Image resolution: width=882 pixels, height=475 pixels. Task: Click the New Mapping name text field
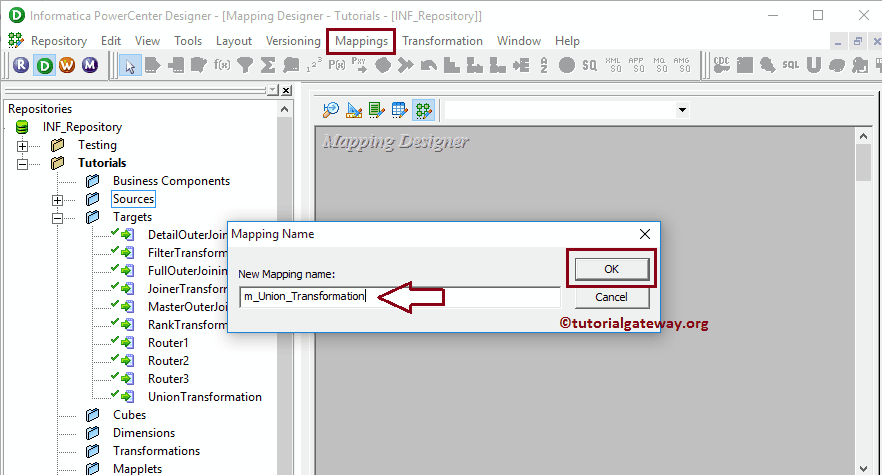400,296
